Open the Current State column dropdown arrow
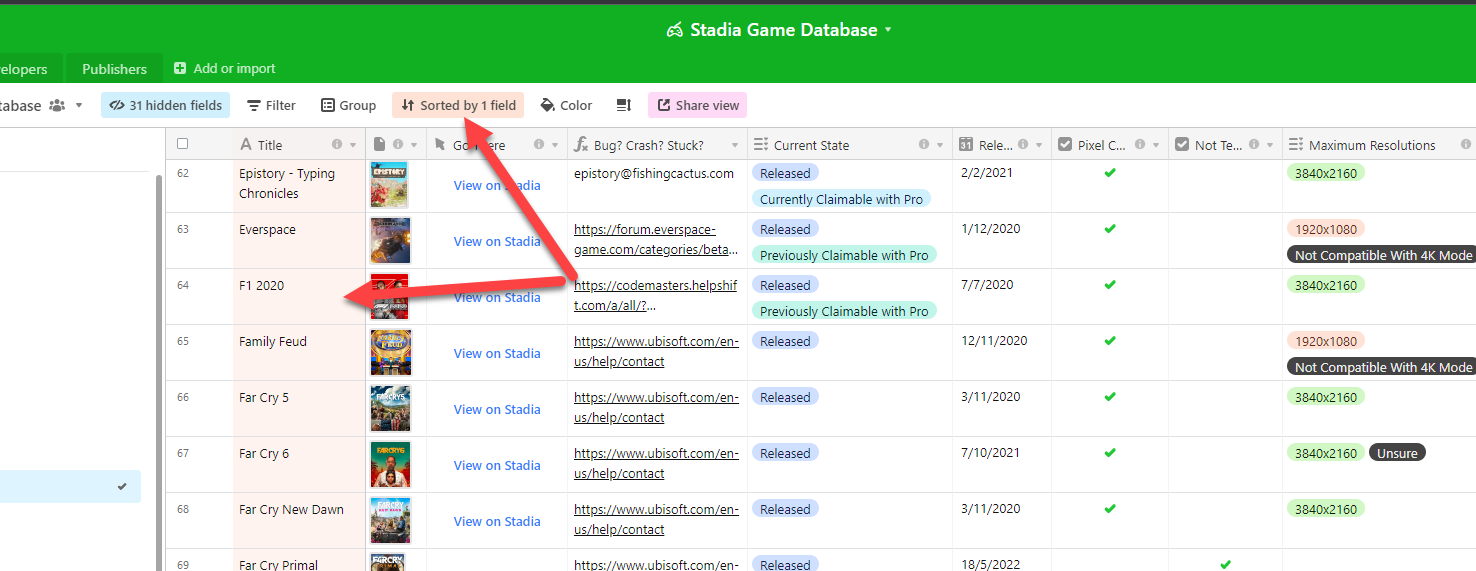 (939, 145)
